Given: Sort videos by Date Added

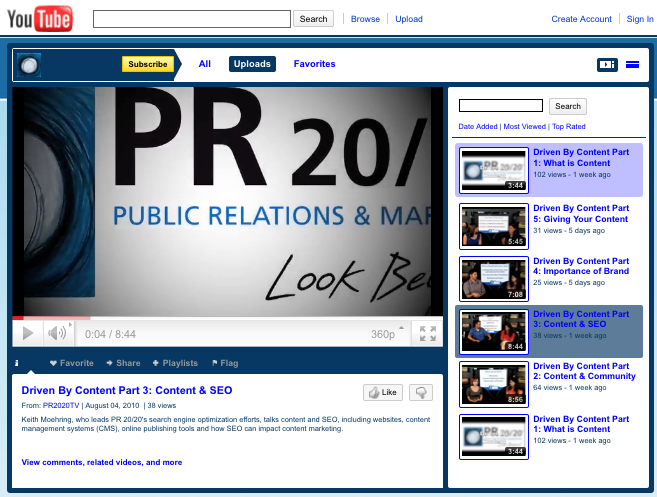Looking at the screenshot, I should point(478,126).
